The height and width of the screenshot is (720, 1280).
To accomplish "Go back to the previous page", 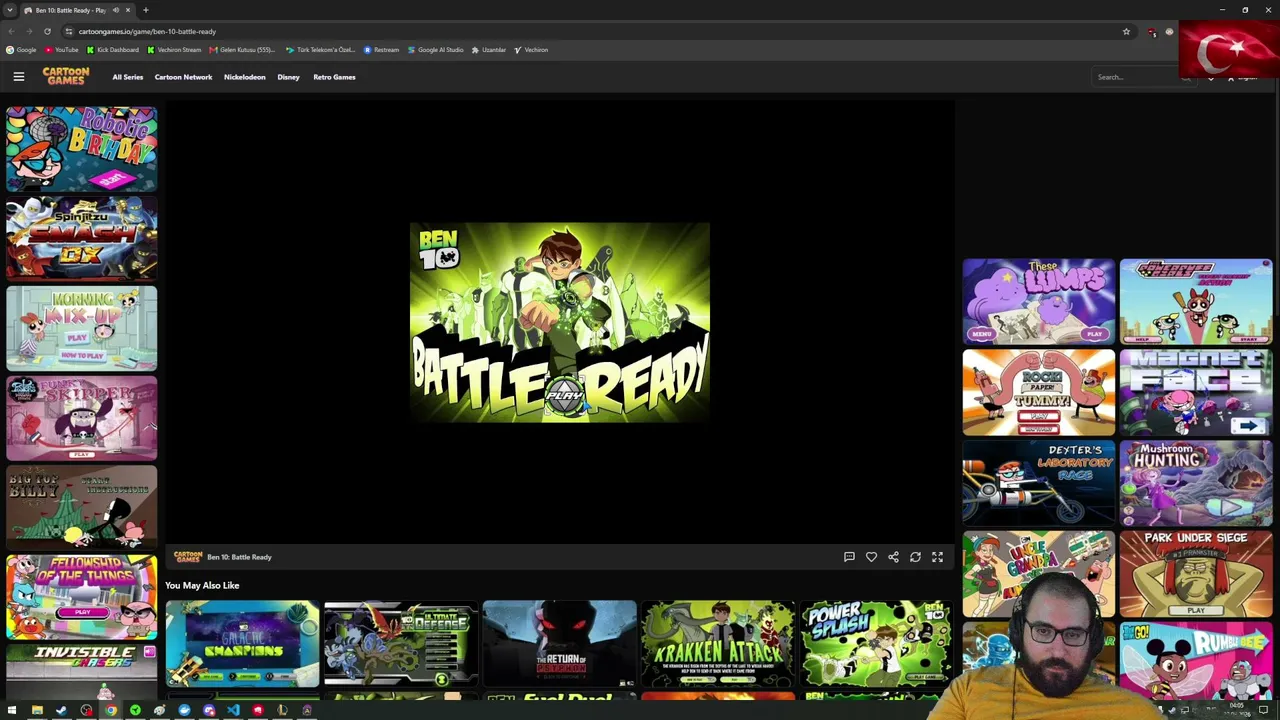I will [11, 31].
